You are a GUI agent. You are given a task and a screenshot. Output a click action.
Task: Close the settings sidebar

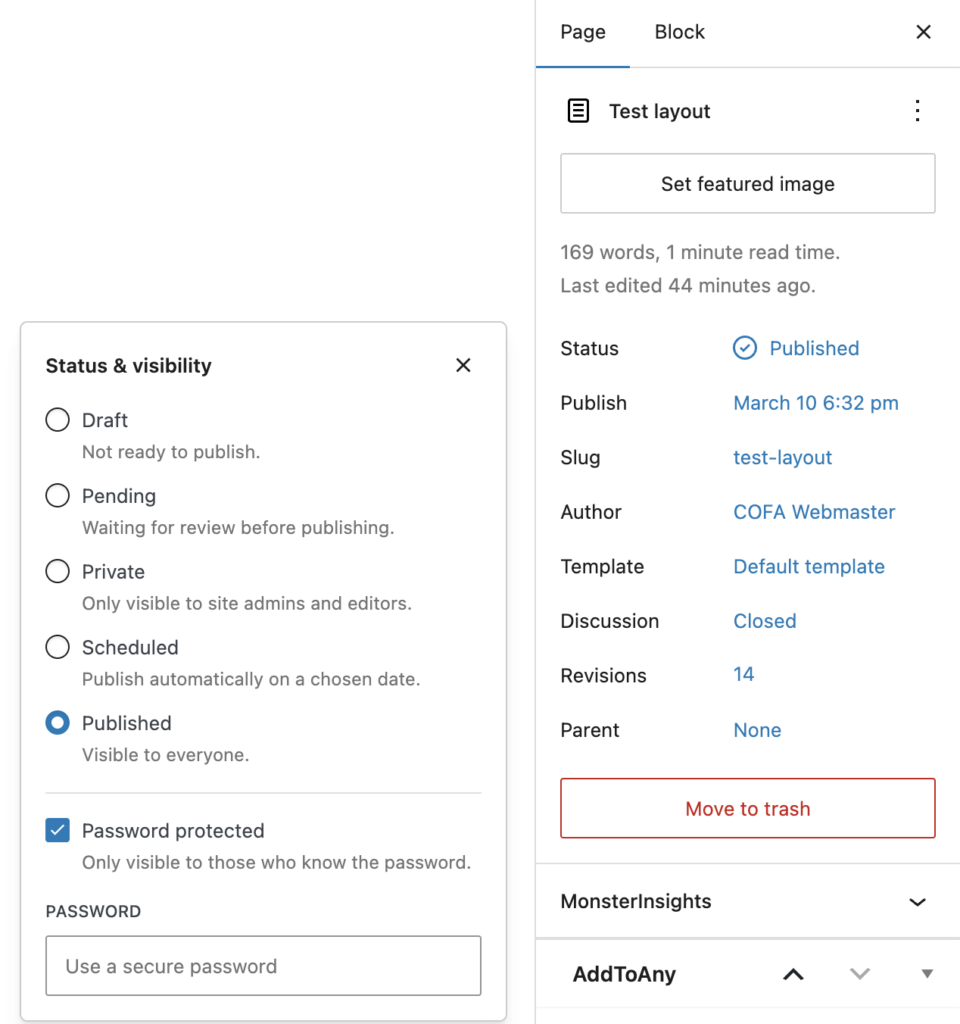click(x=923, y=31)
